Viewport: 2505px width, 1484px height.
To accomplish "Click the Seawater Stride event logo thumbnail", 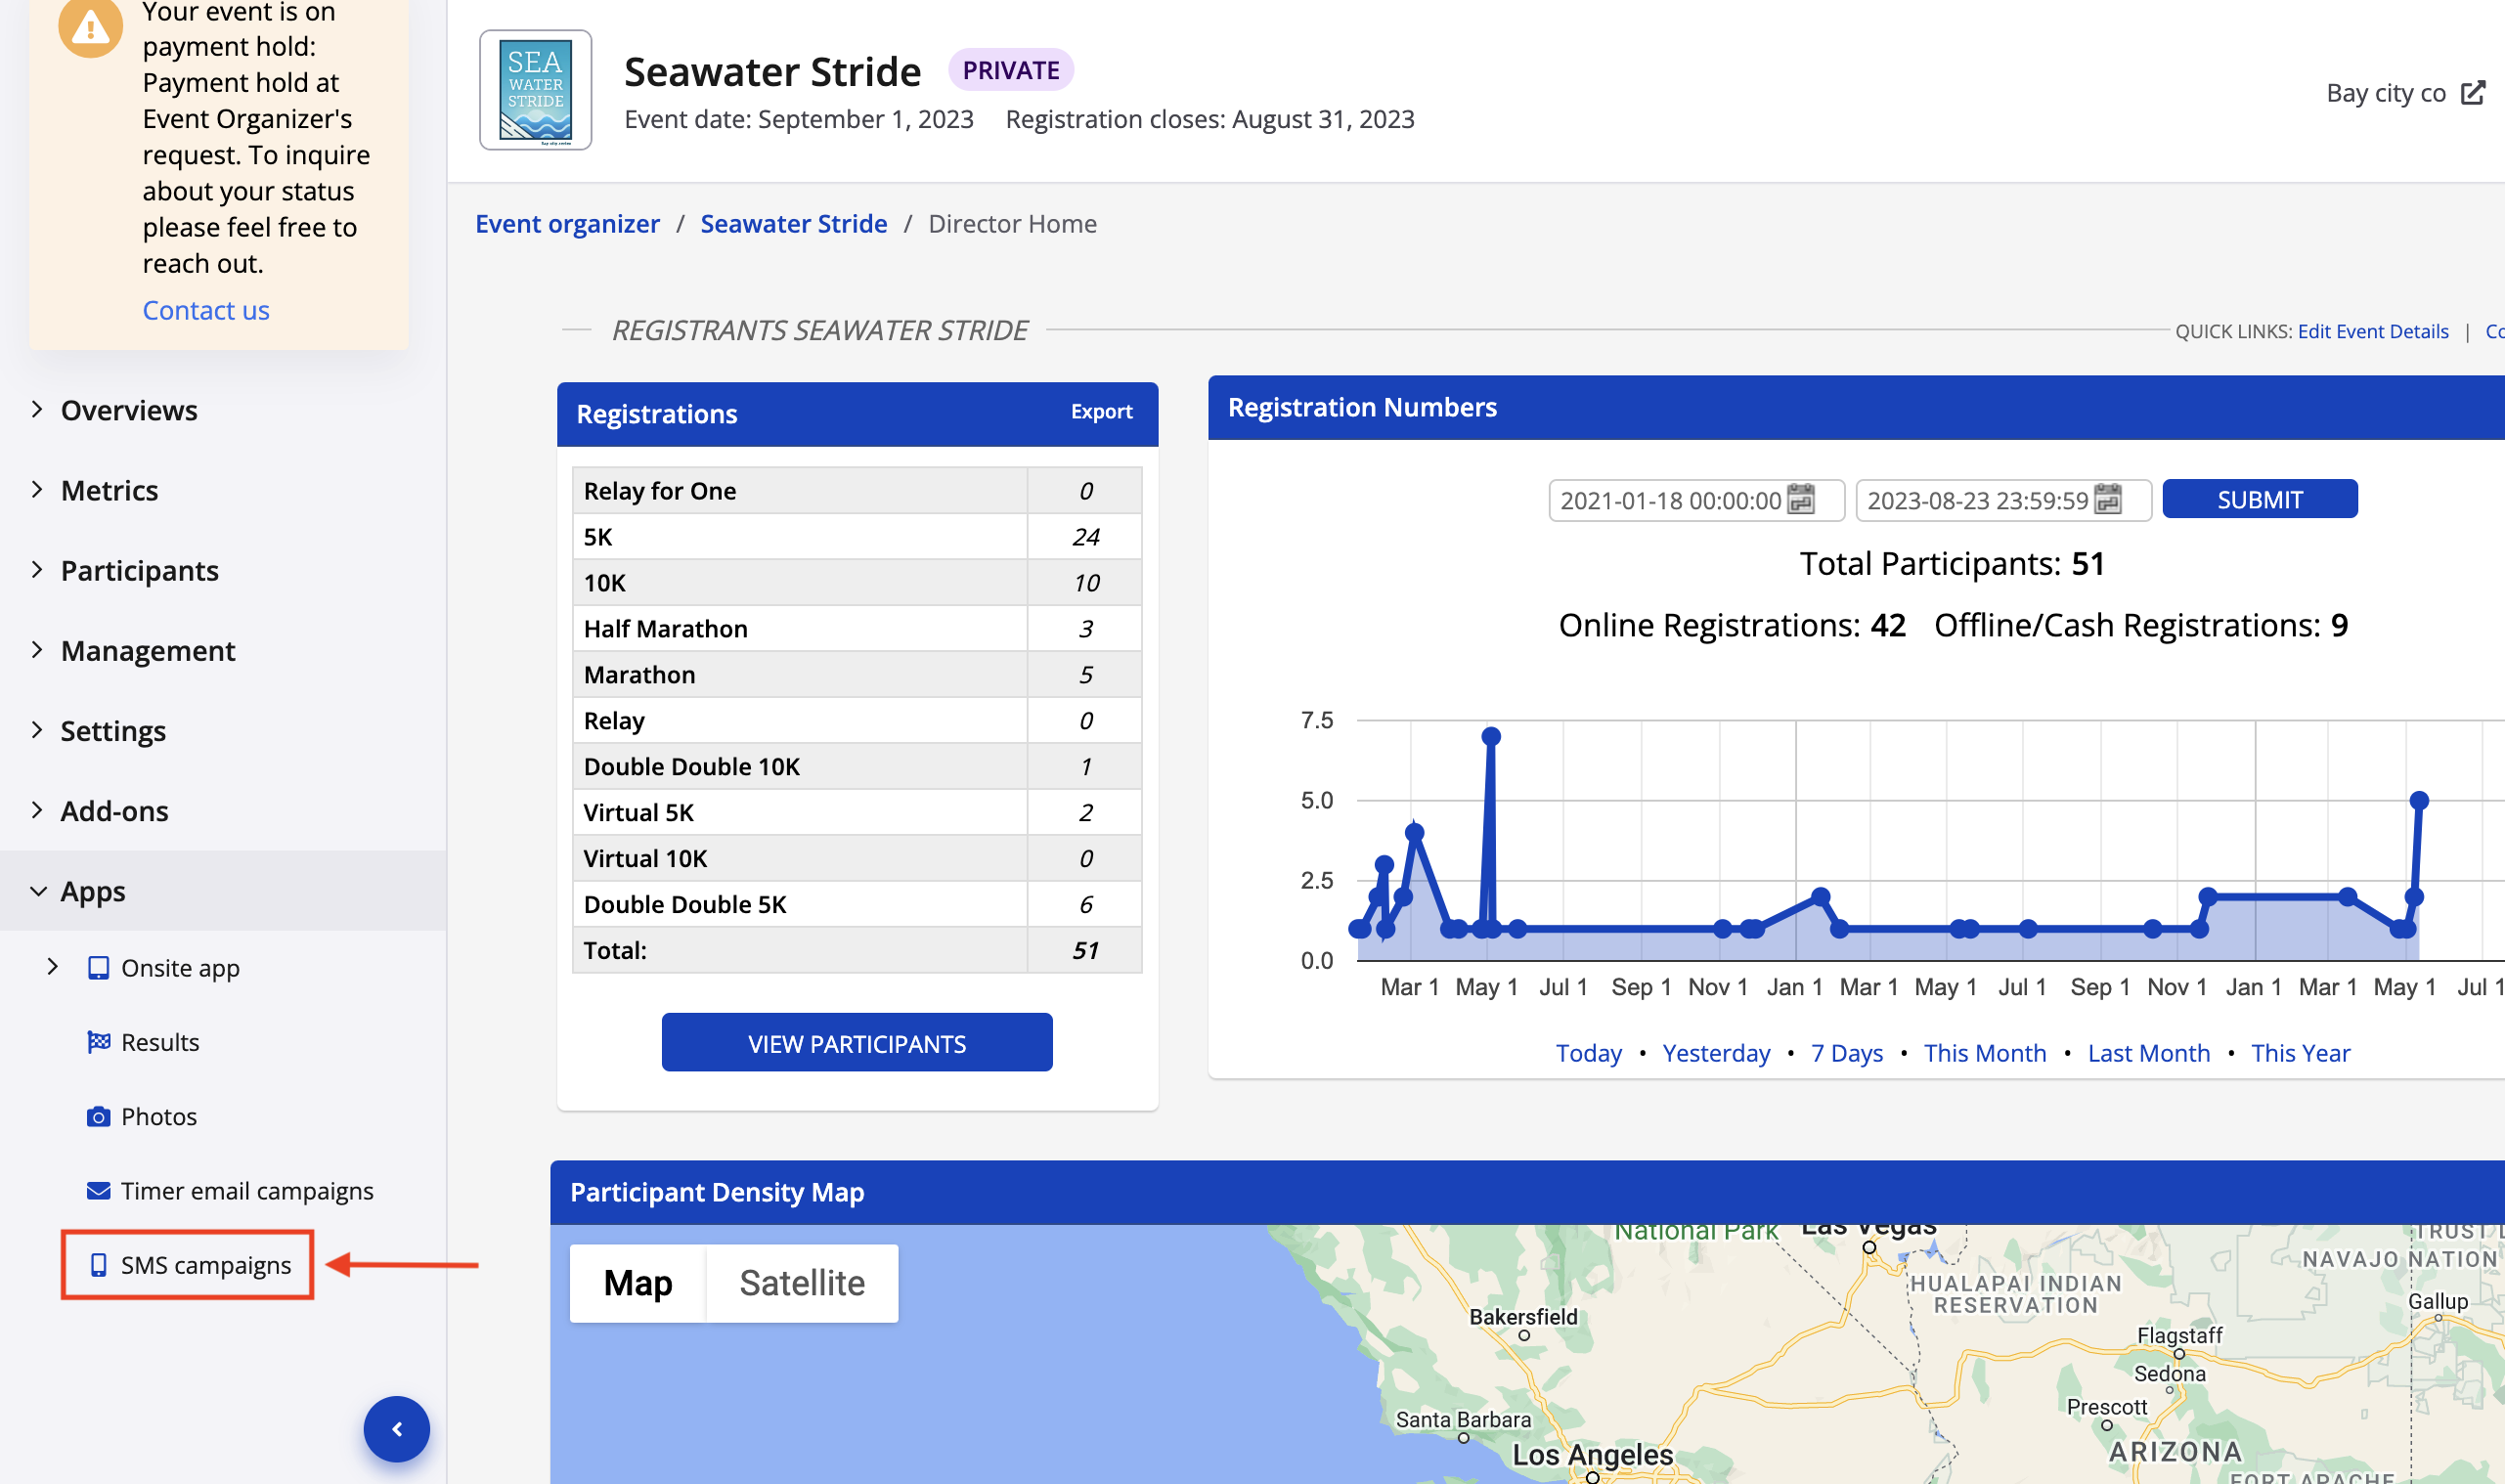I will (x=535, y=90).
